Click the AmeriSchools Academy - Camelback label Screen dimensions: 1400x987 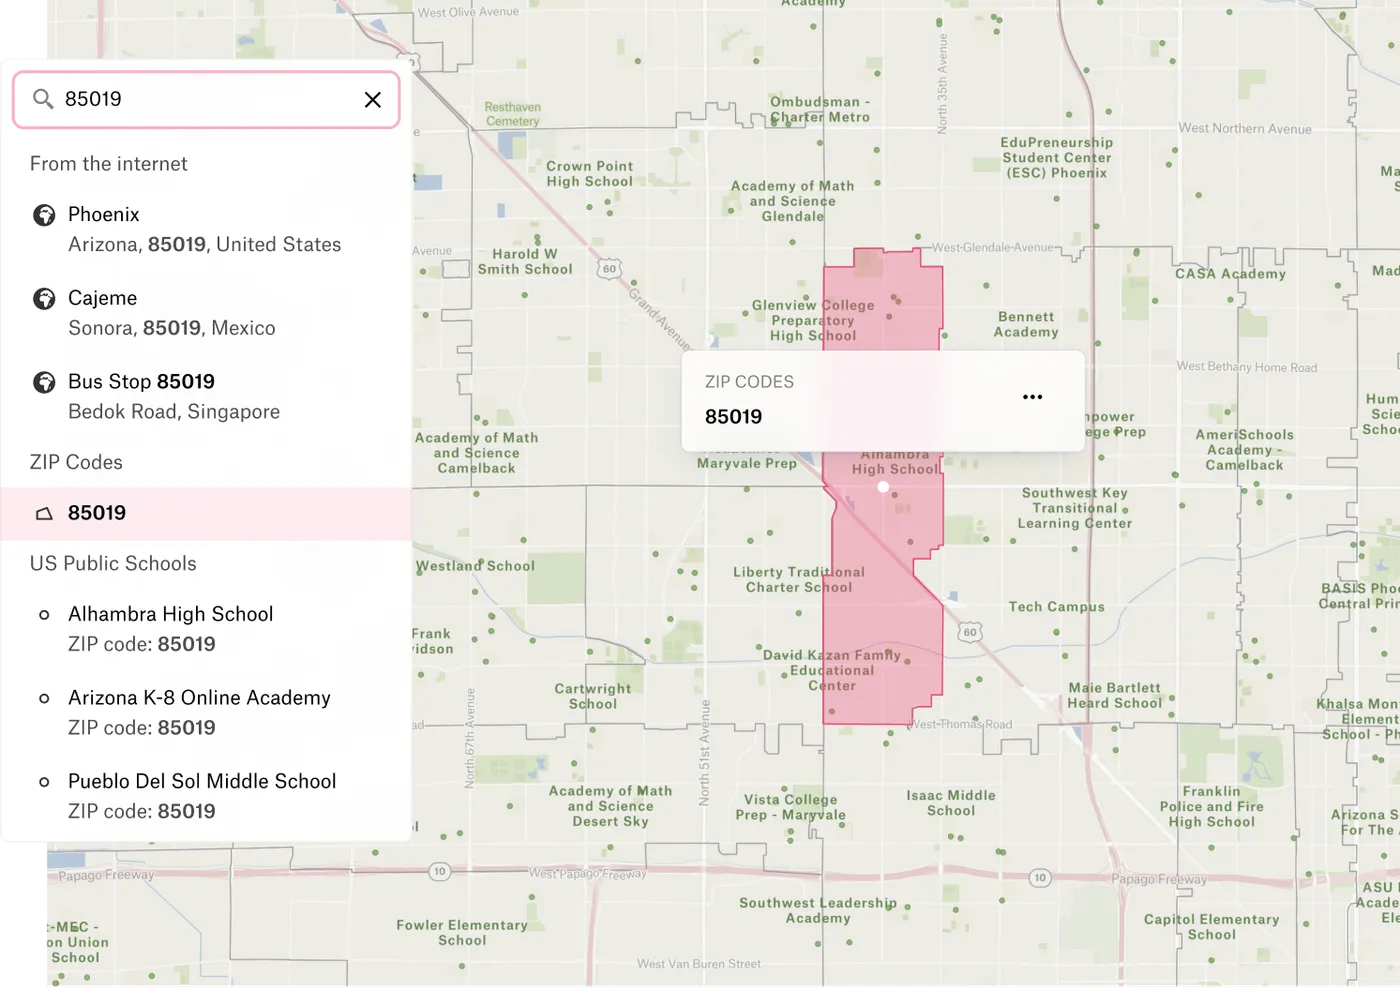tap(1245, 450)
